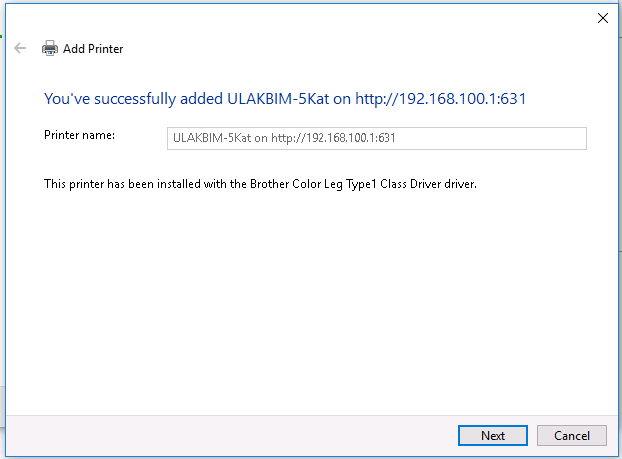Click the empty title bar area
This screenshot has width=622, height=459.
[x=300, y=18]
